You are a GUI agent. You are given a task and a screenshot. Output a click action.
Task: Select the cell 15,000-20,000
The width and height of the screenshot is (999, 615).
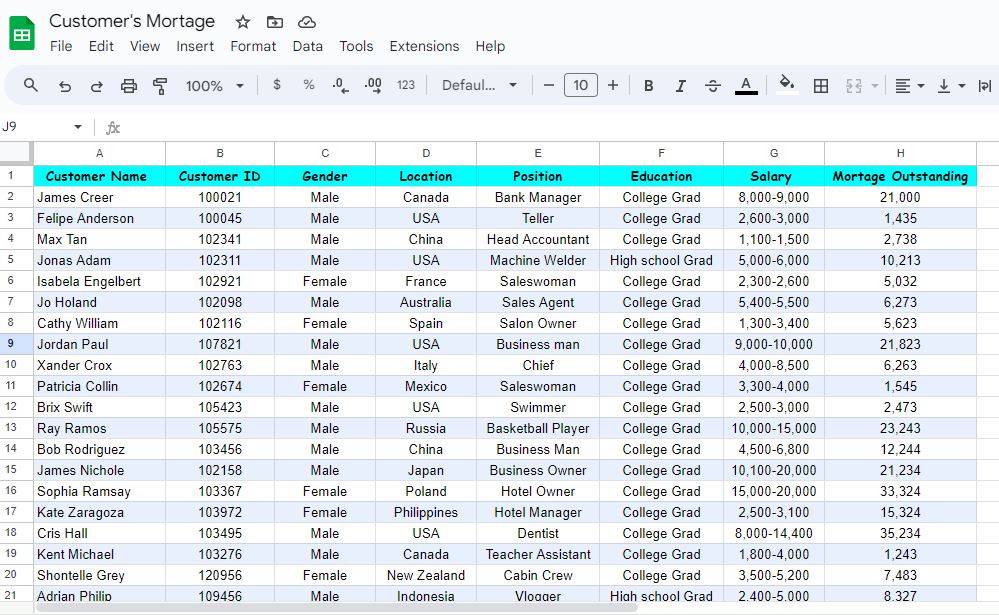point(773,492)
